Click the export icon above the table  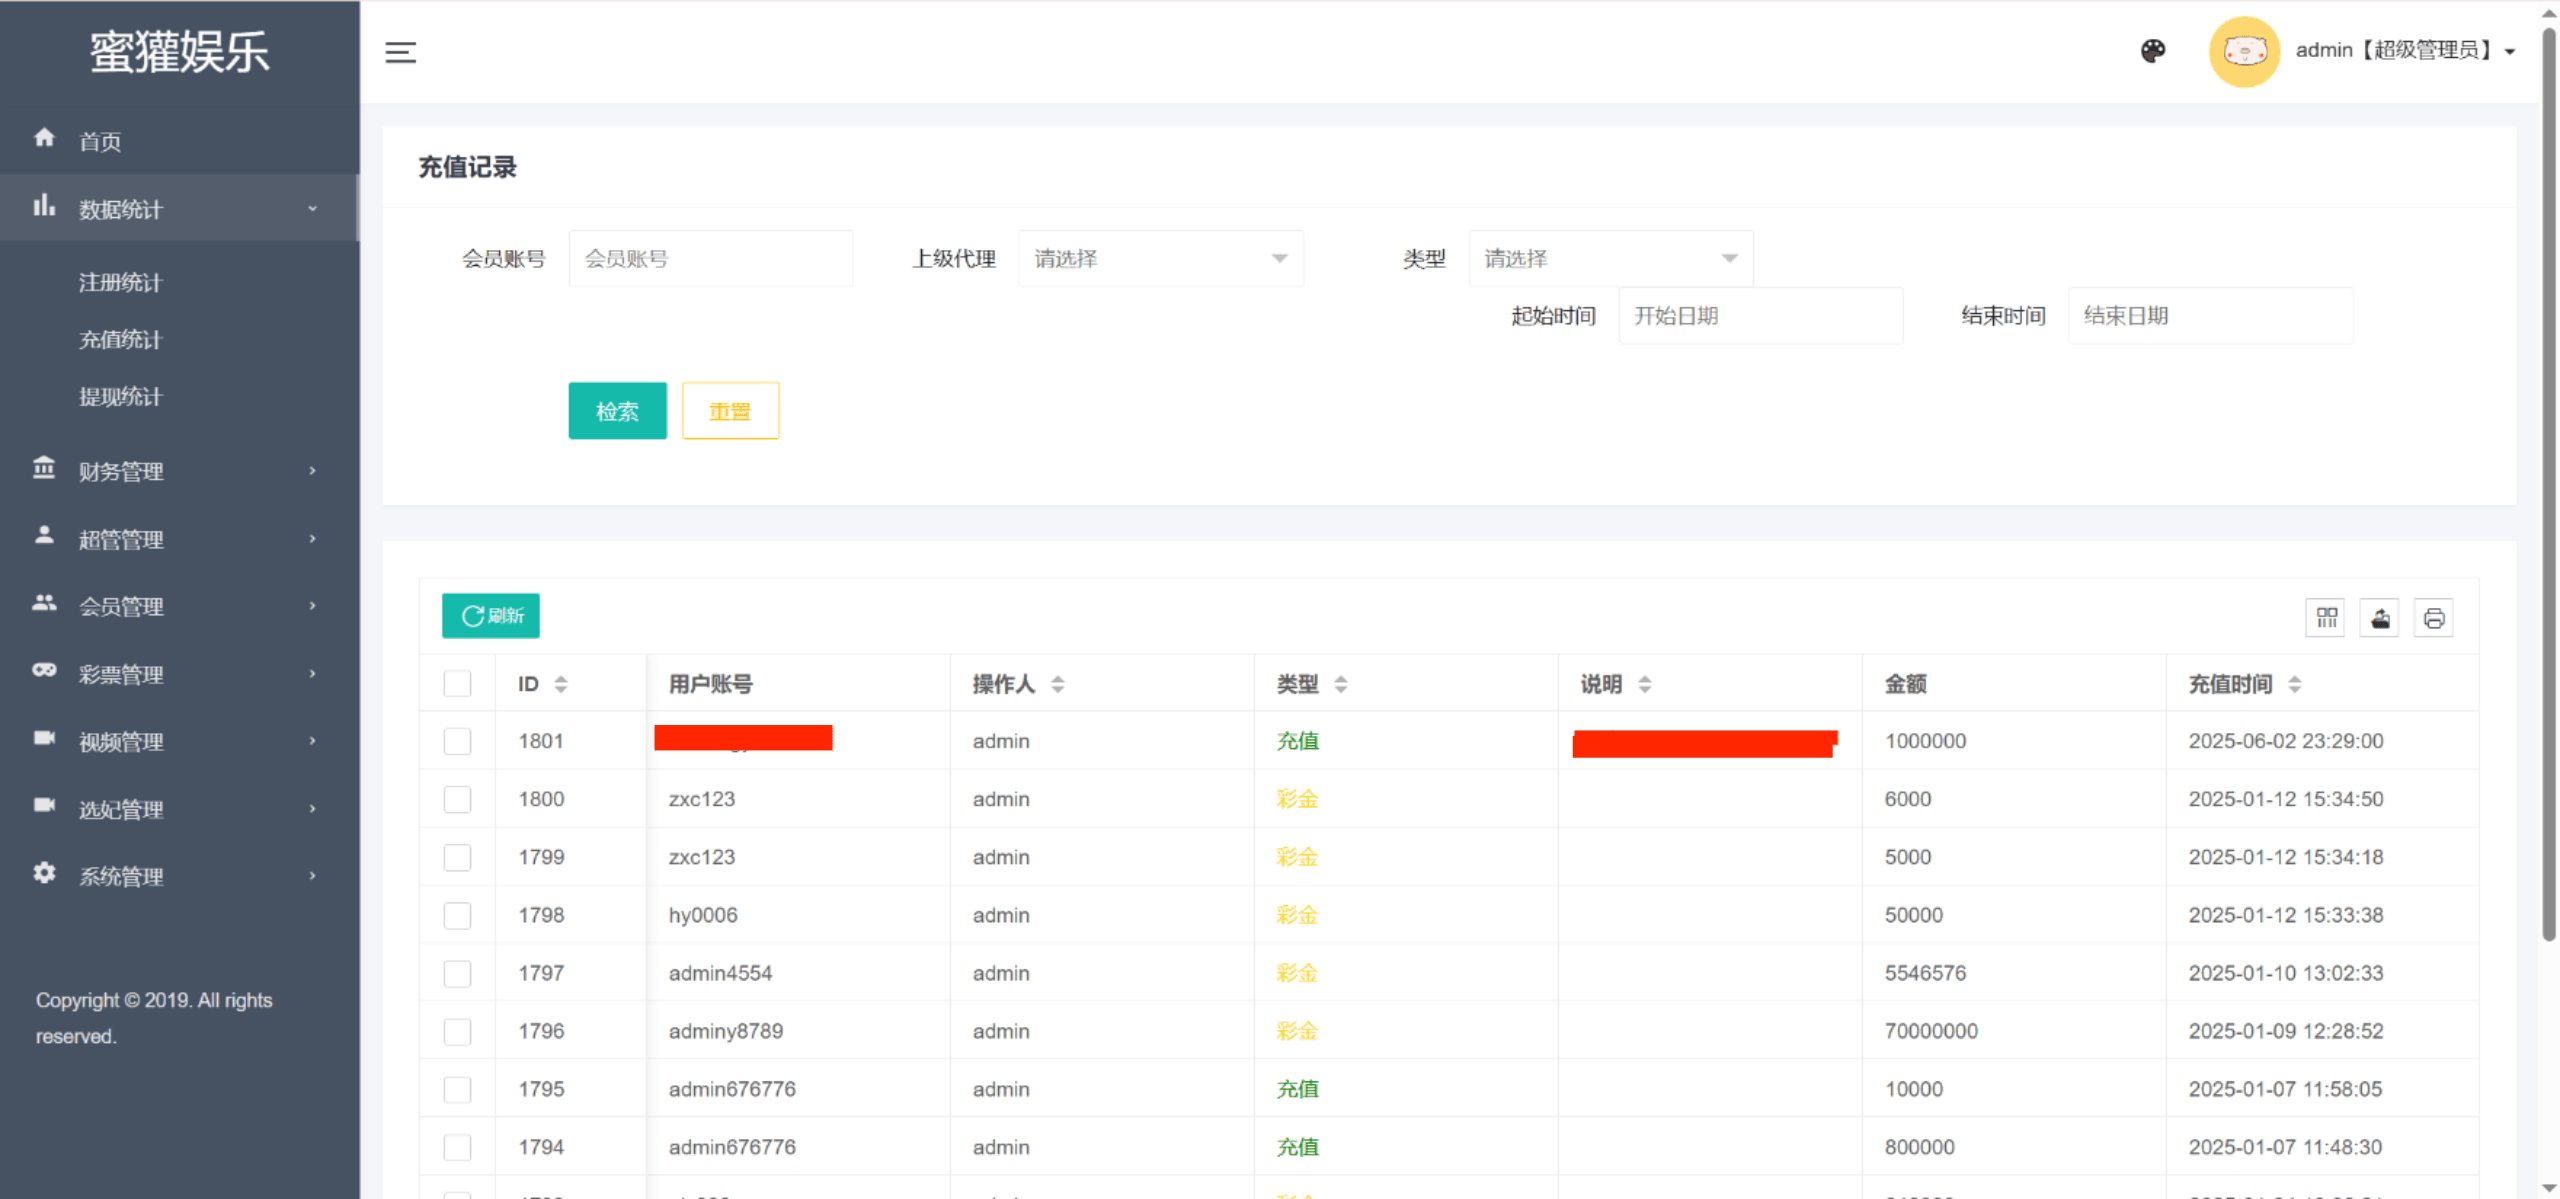(2379, 618)
